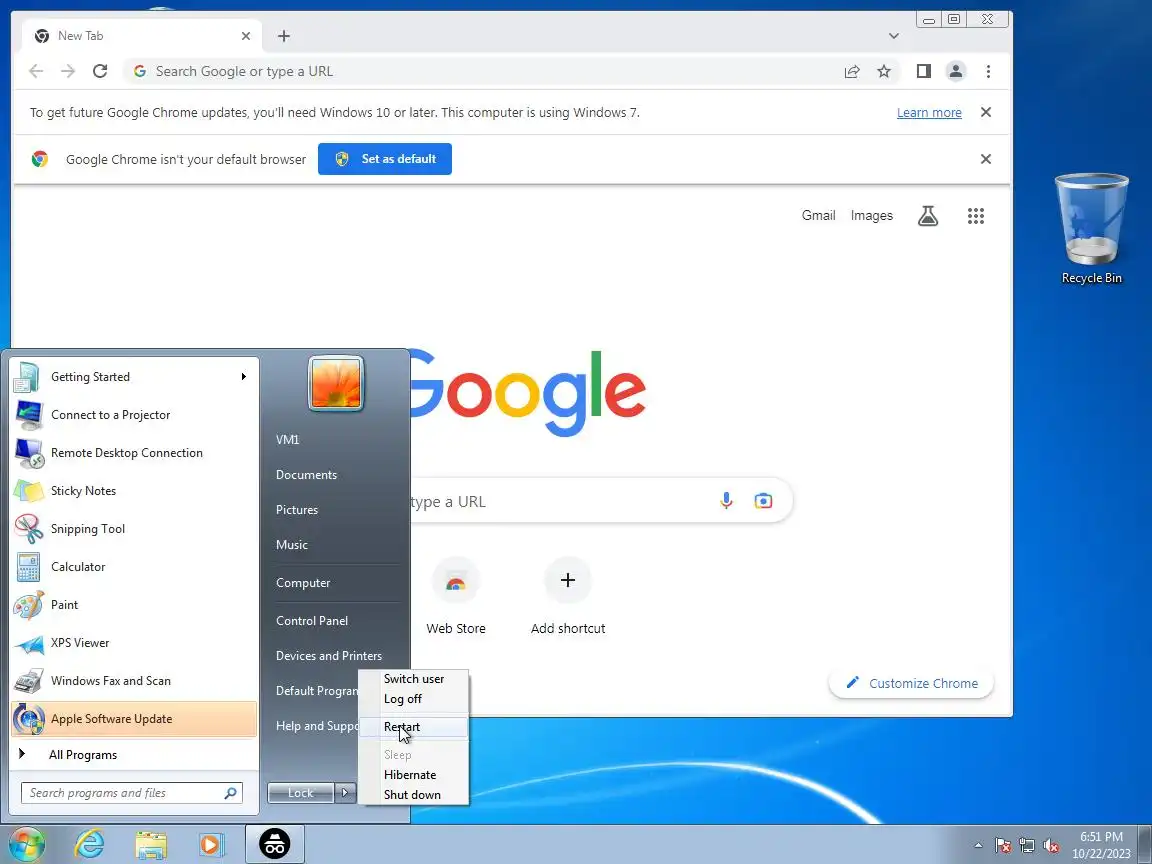Open Computer from Start menu
The width and height of the screenshot is (1152, 864).
pos(303,583)
